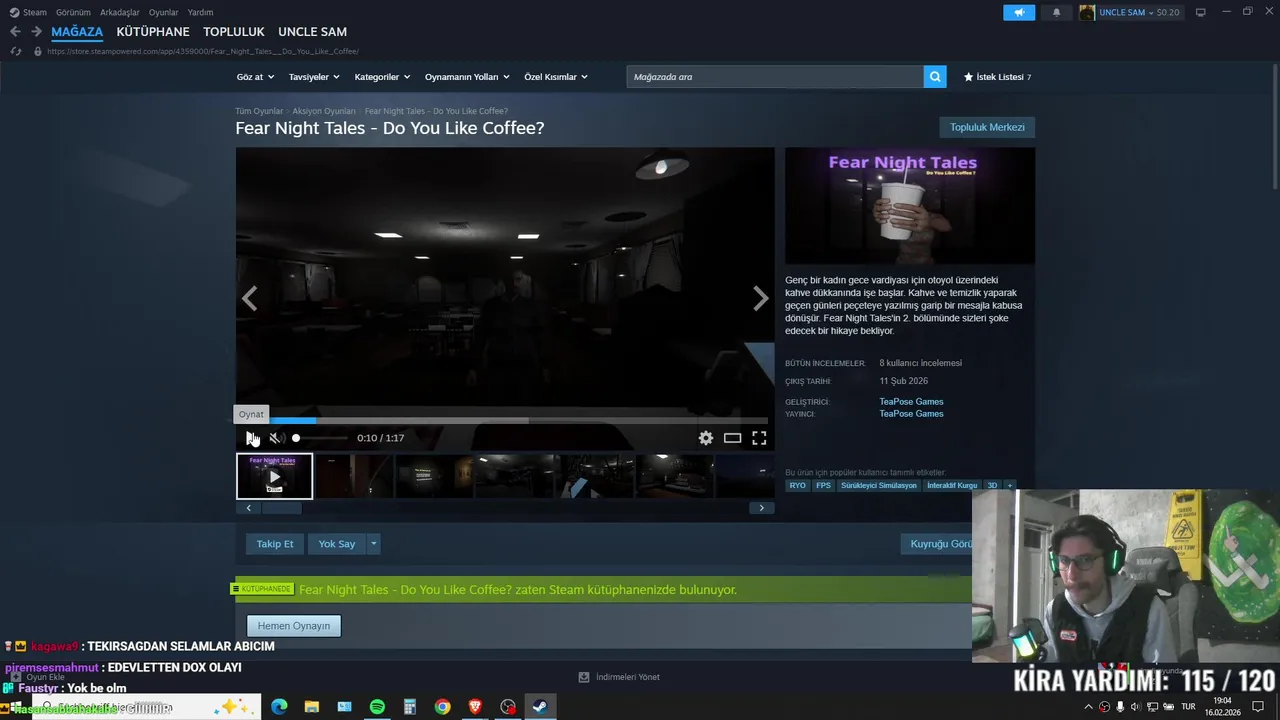The width and height of the screenshot is (1280, 720).
Task: Open the Steam menu
Action: click(x=29, y=12)
